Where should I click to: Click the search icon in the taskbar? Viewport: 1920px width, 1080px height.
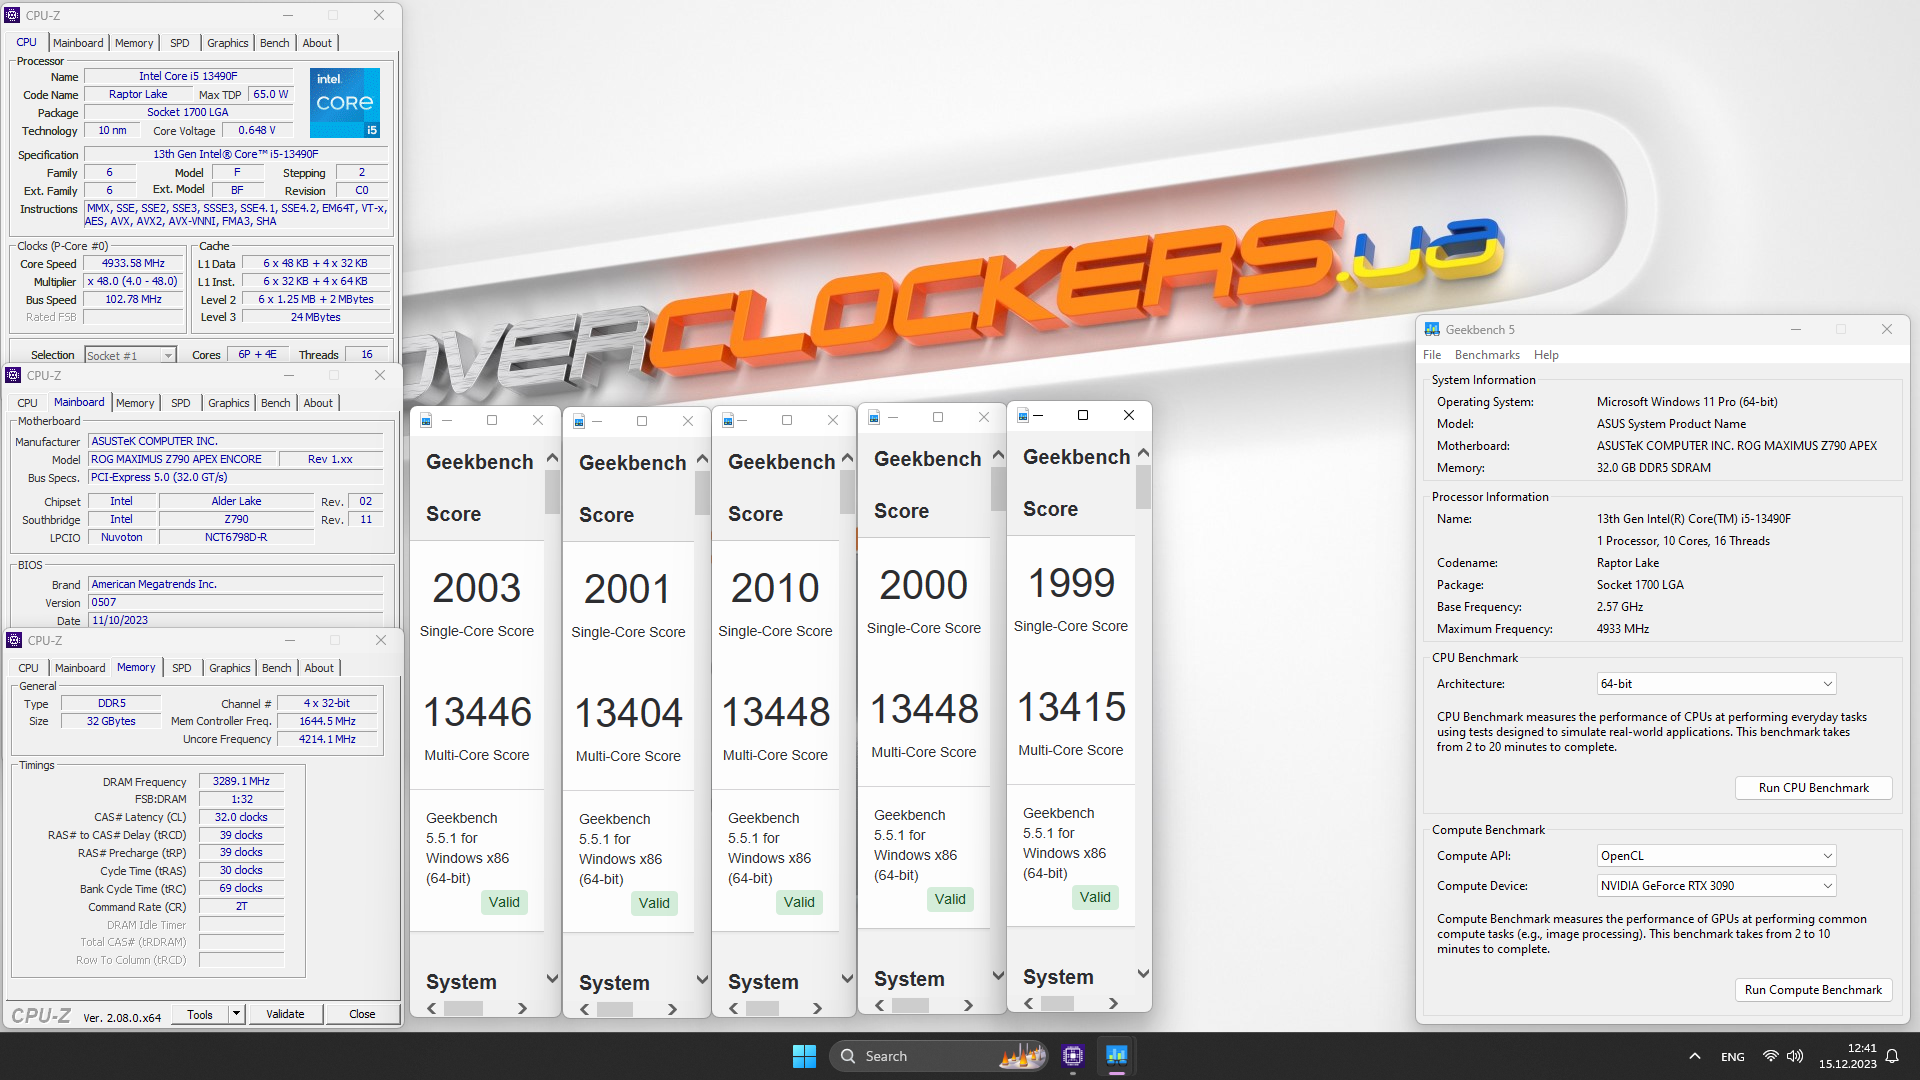(848, 1055)
